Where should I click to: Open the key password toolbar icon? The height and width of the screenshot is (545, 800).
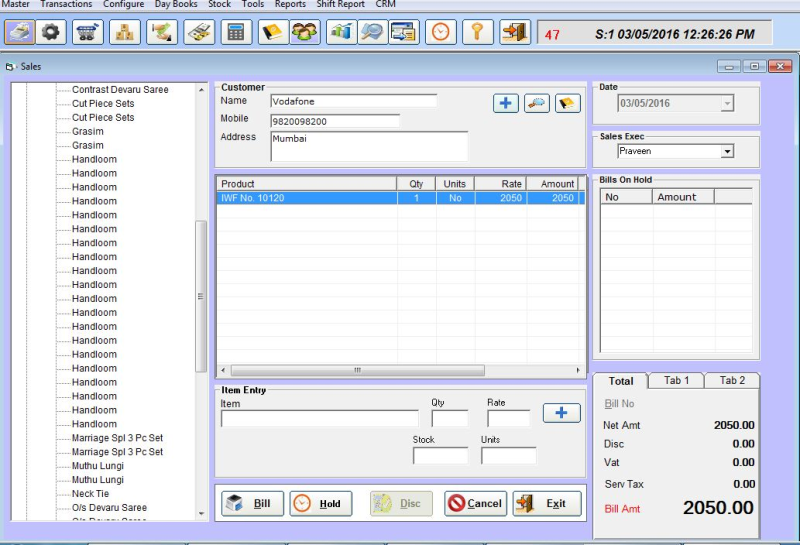[x=478, y=33]
